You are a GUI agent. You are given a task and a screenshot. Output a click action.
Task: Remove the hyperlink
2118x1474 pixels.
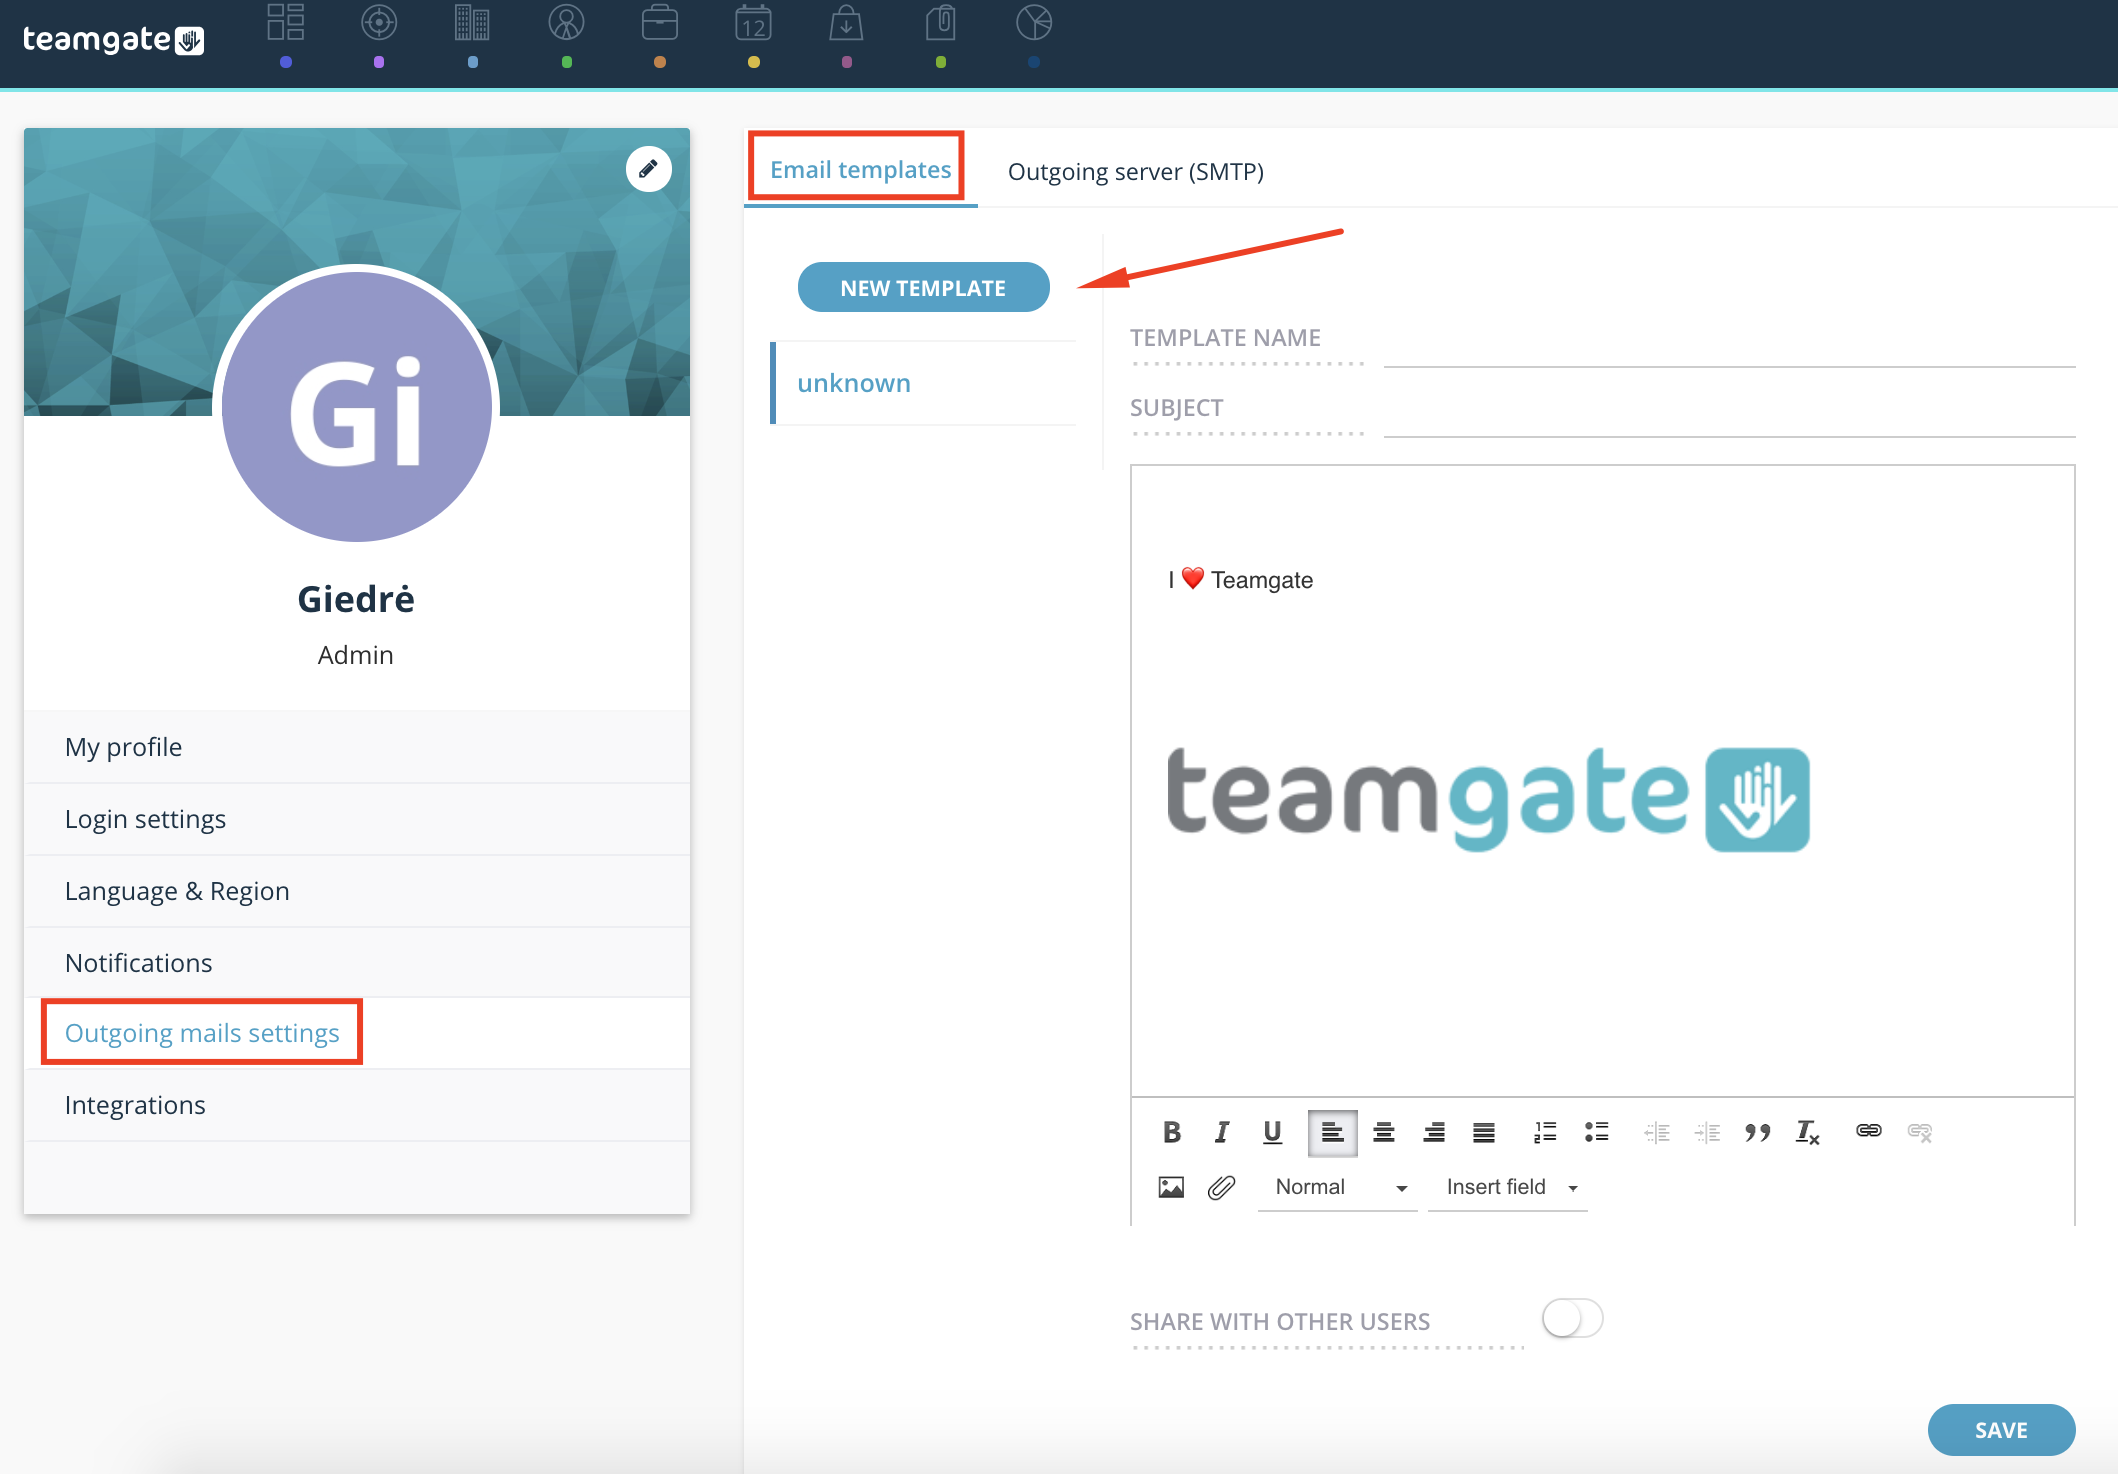(1919, 1132)
